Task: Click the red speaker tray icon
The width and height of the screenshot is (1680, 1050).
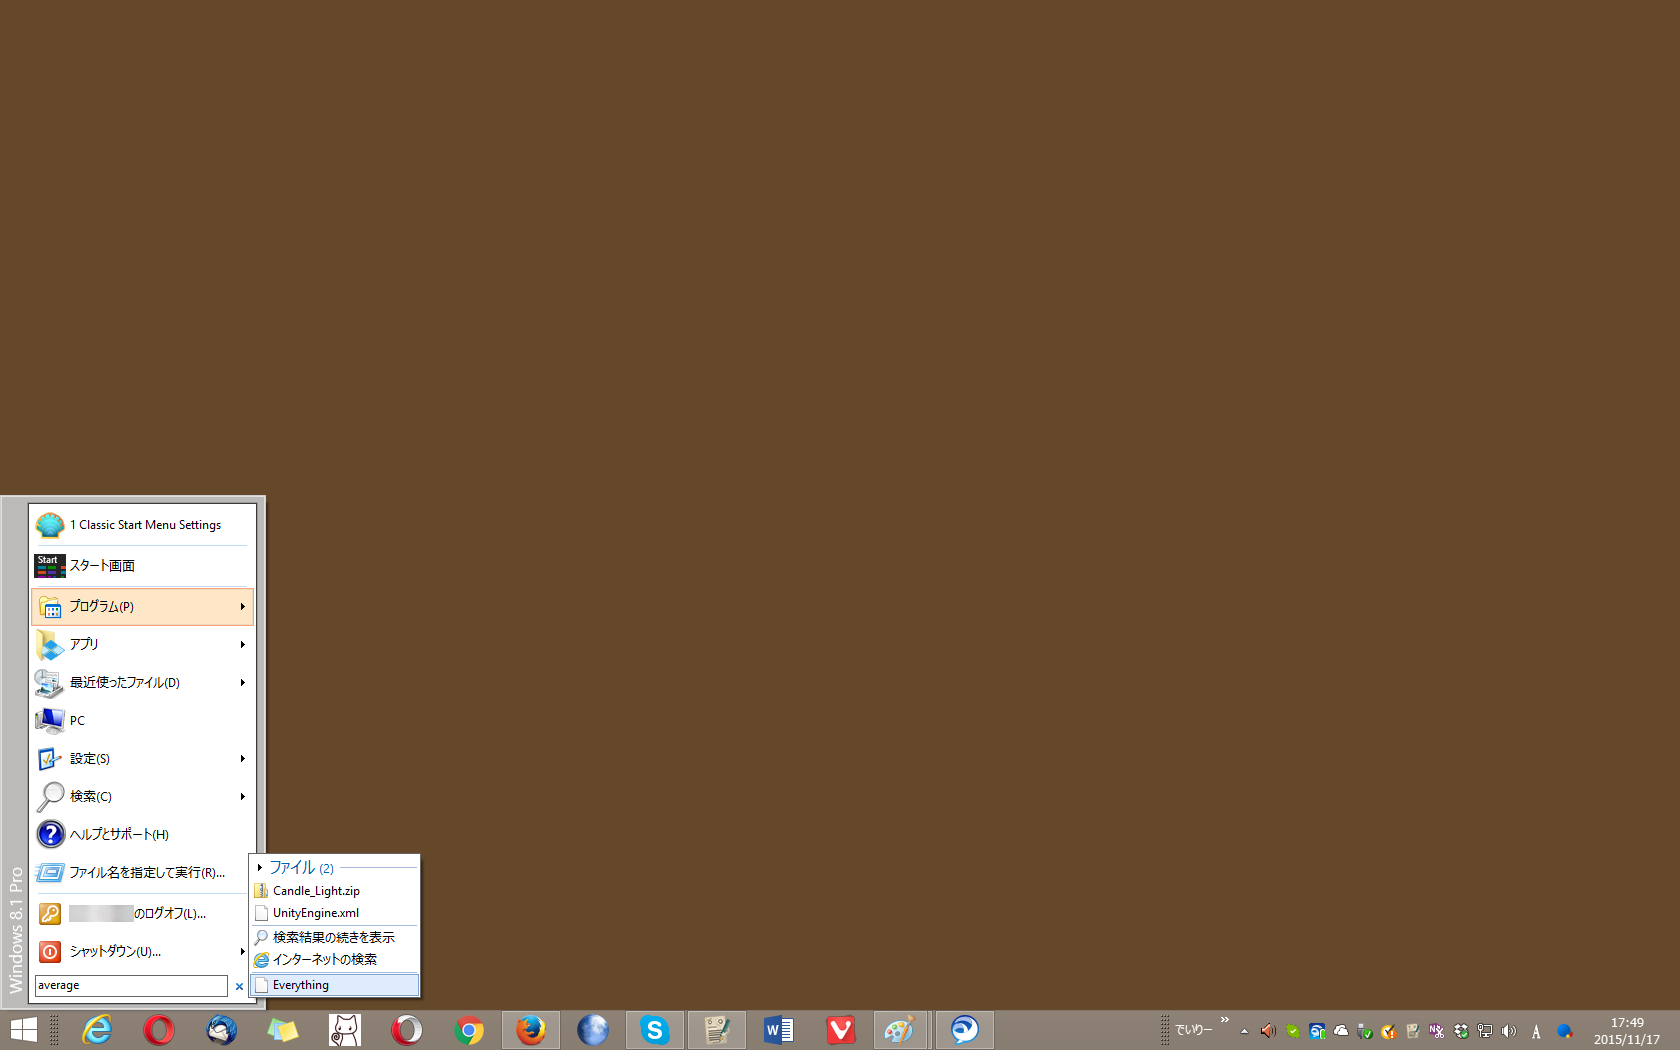Action: pyautogui.click(x=1268, y=1031)
